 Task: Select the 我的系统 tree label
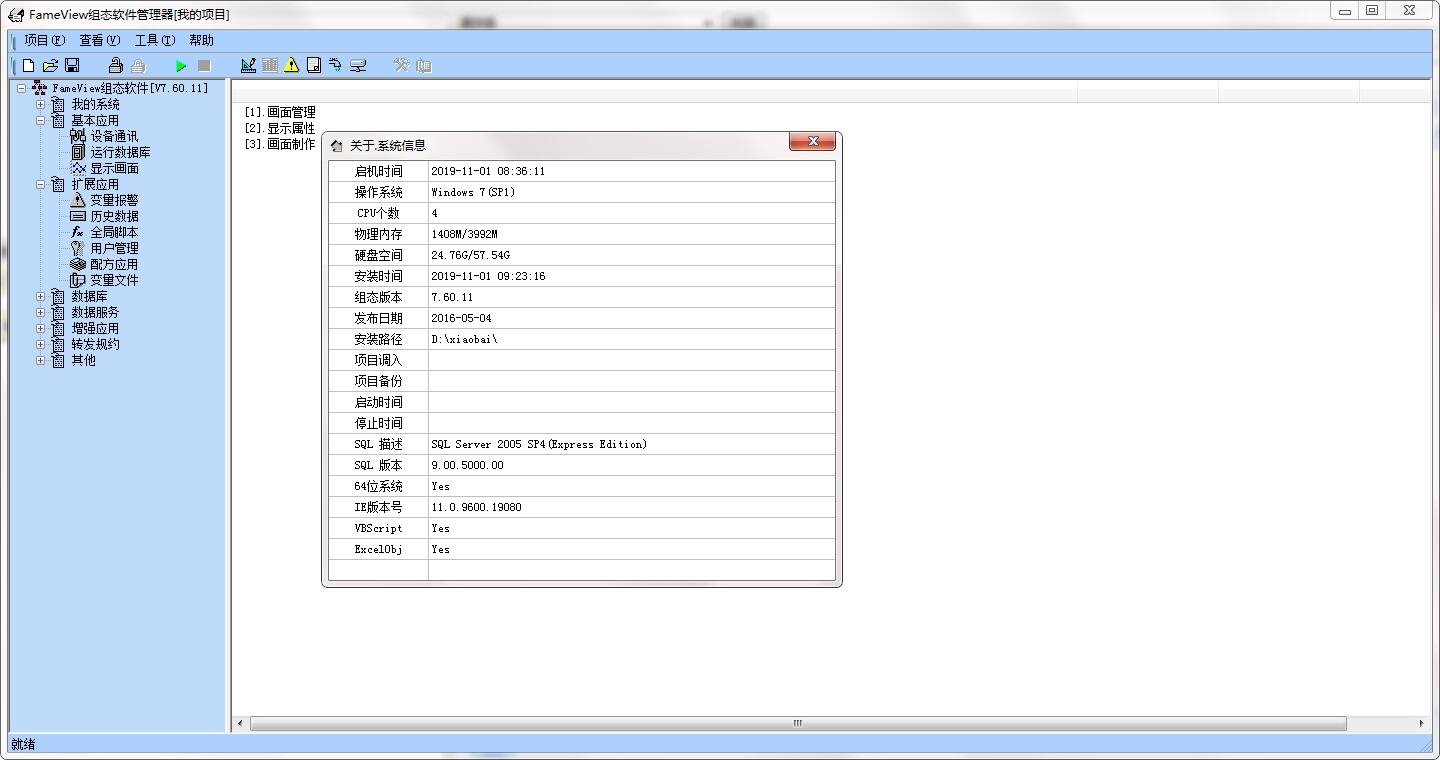95,104
